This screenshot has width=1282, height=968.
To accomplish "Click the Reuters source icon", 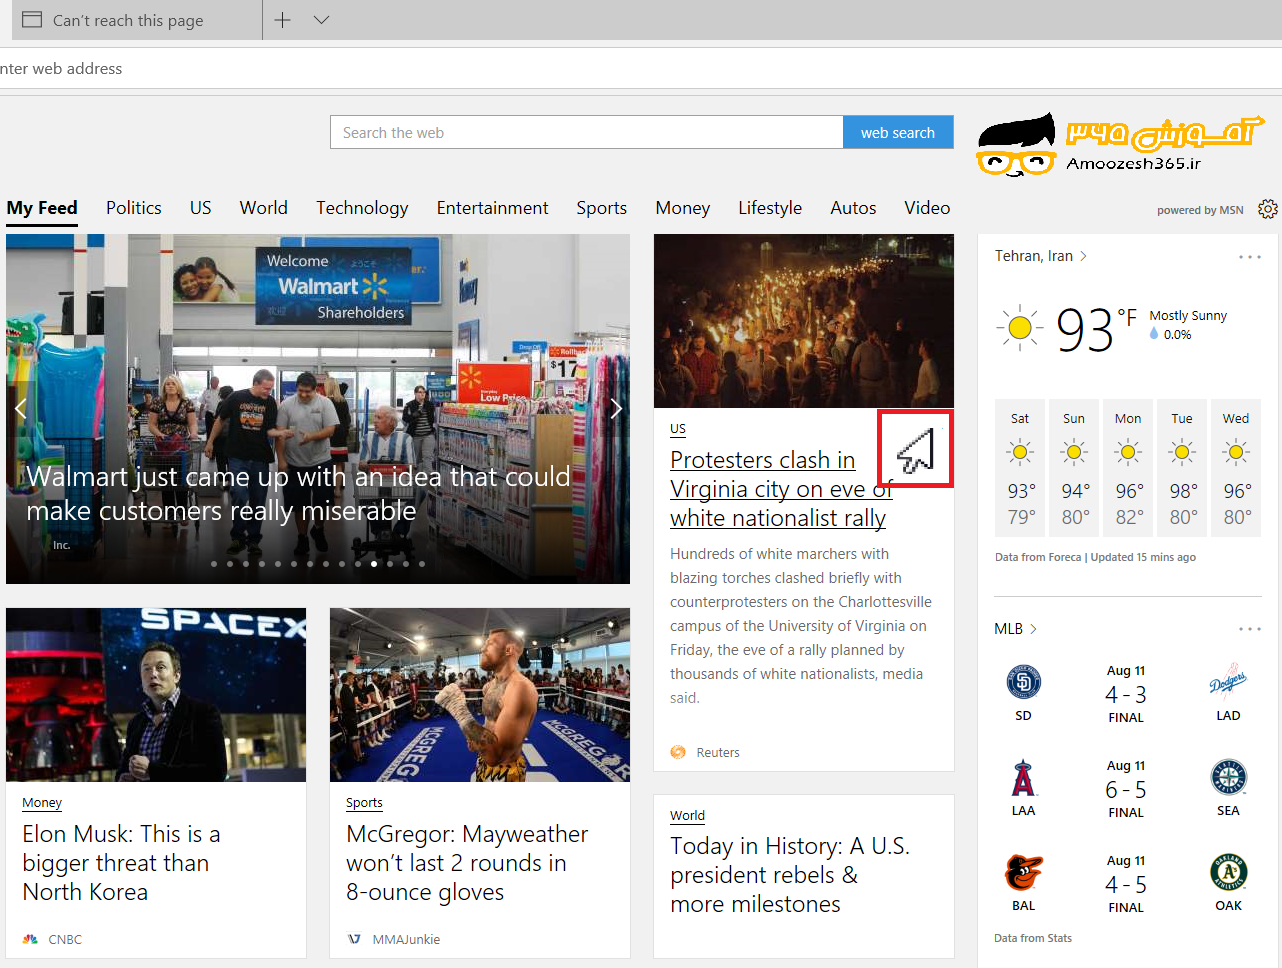I will (678, 753).
